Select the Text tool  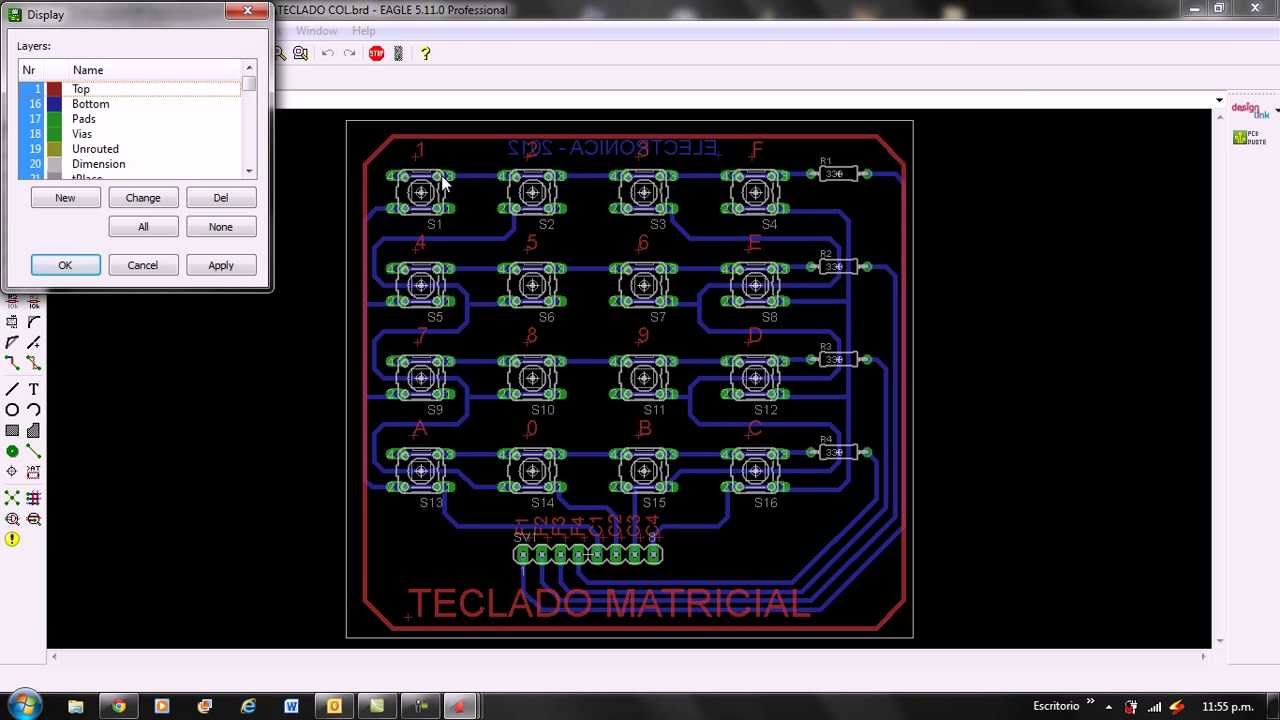(x=34, y=389)
